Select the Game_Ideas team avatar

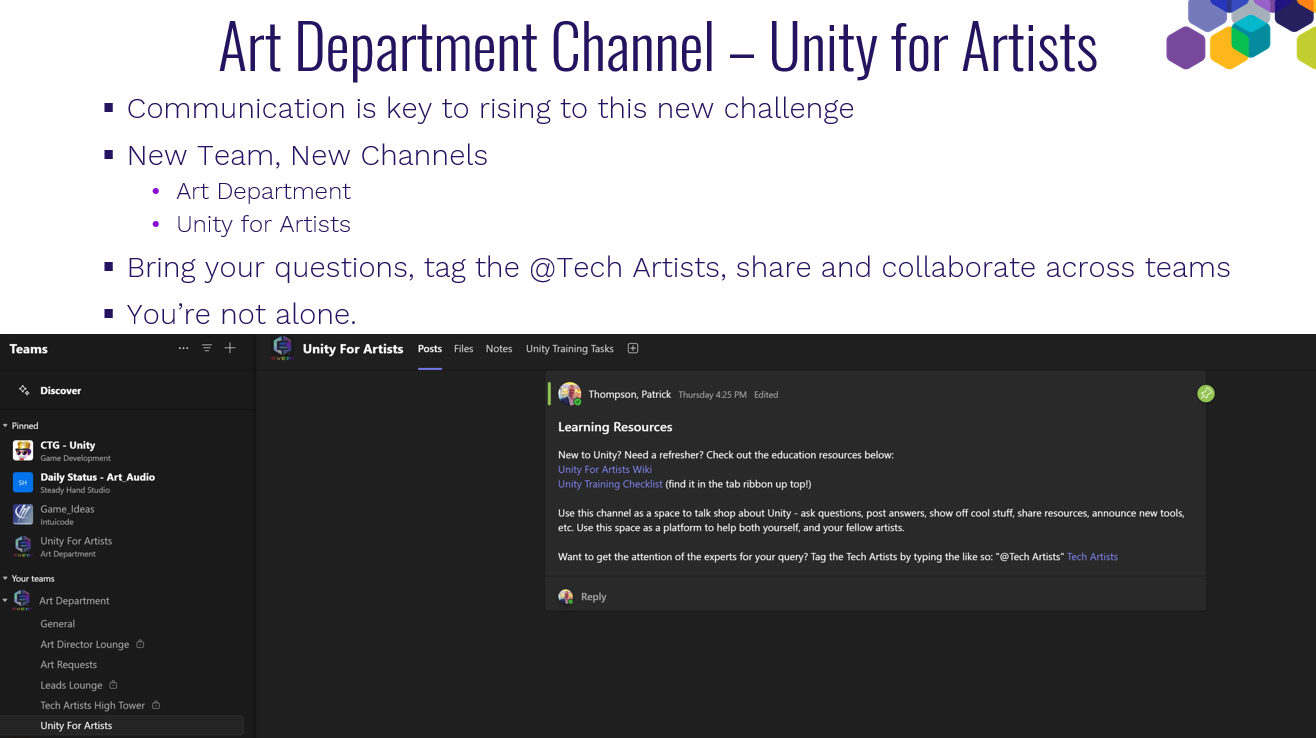point(23,514)
